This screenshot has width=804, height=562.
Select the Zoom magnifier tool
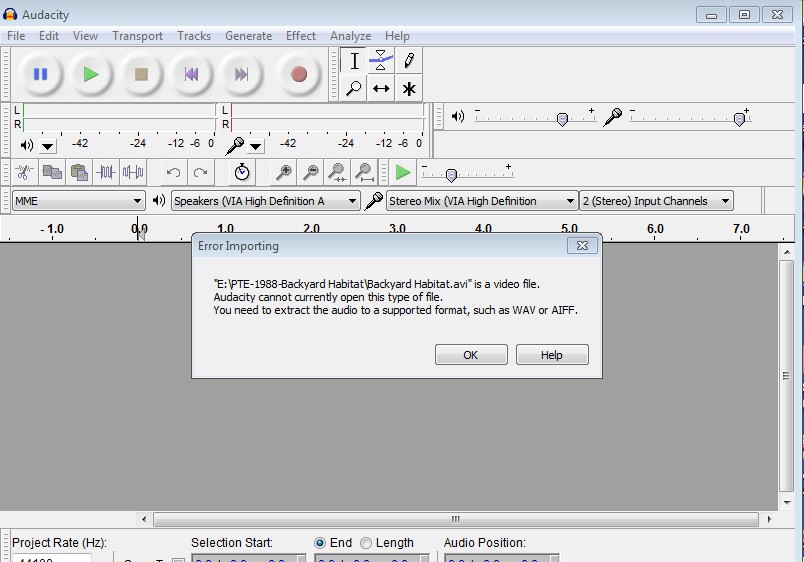pyautogui.click(x=354, y=88)
